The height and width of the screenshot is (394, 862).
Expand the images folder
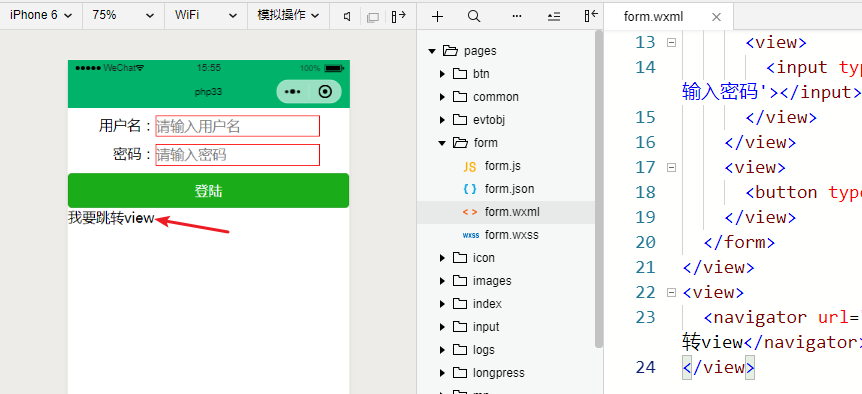click(x=443, y=281)
